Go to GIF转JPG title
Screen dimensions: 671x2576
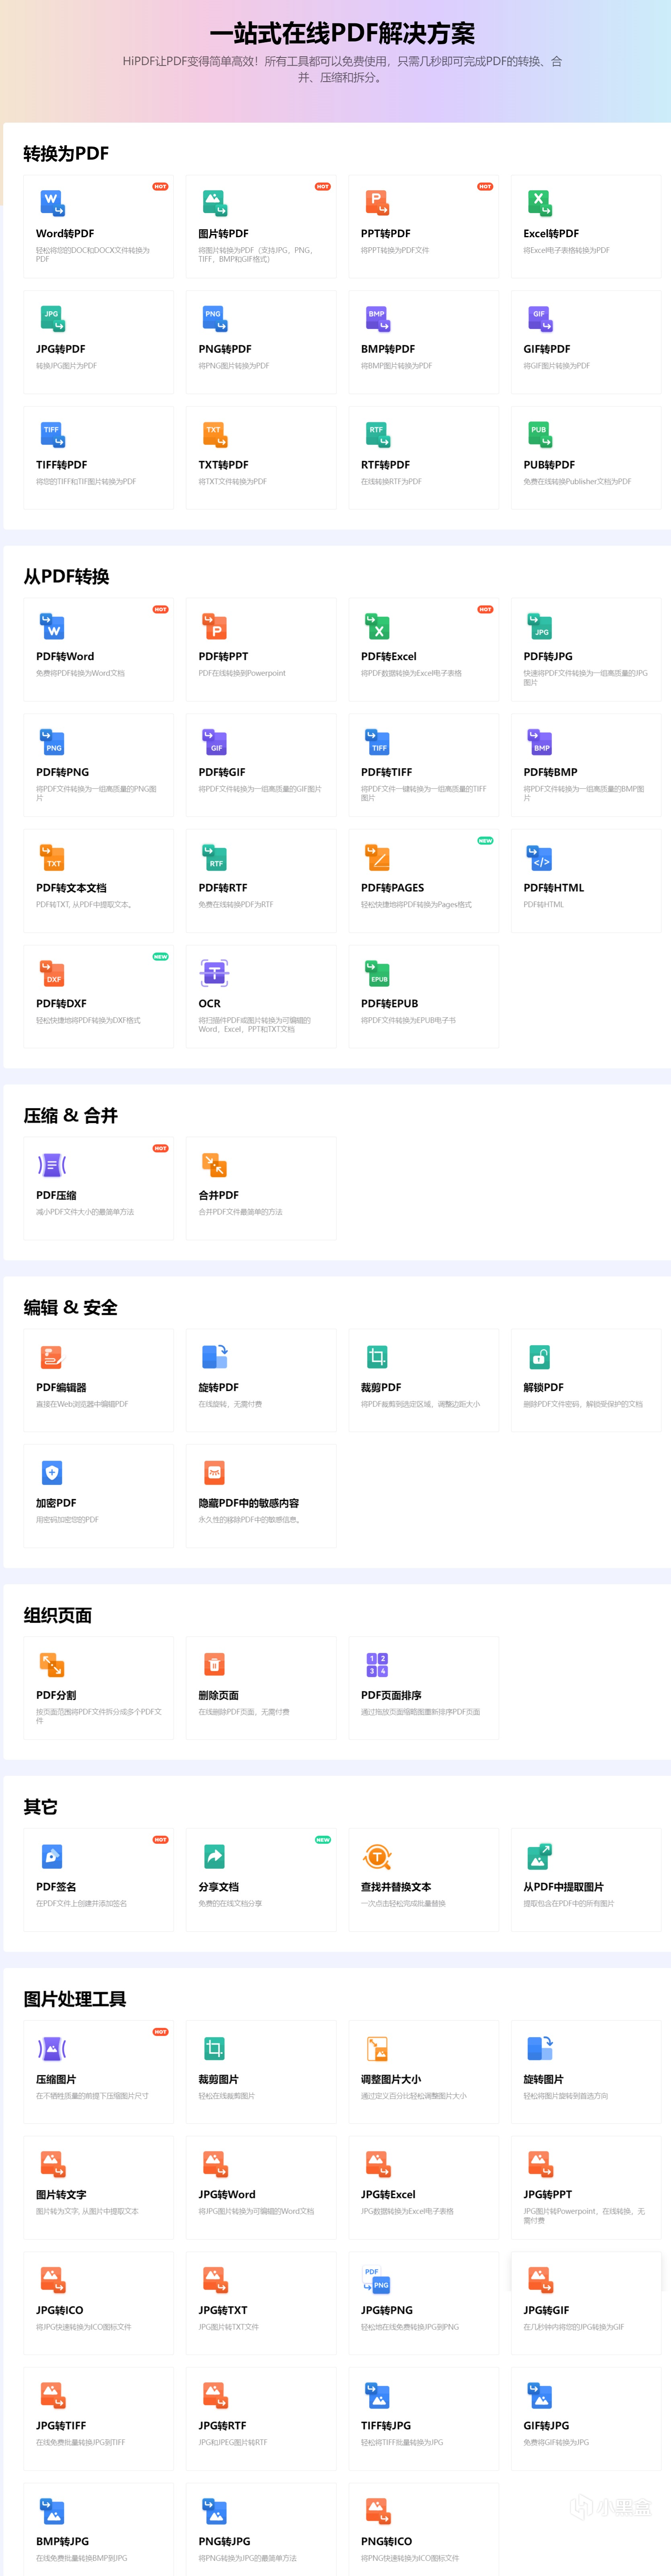[546, 2426]
